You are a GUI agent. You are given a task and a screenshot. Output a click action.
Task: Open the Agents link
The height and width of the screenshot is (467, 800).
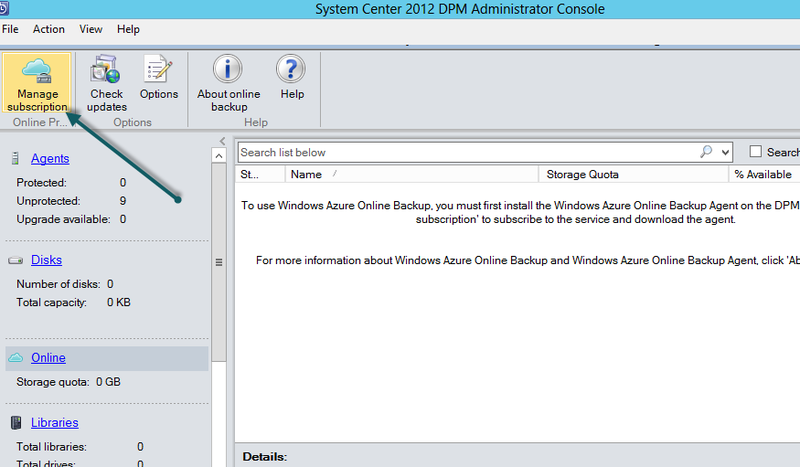click(x=50, y=159)
